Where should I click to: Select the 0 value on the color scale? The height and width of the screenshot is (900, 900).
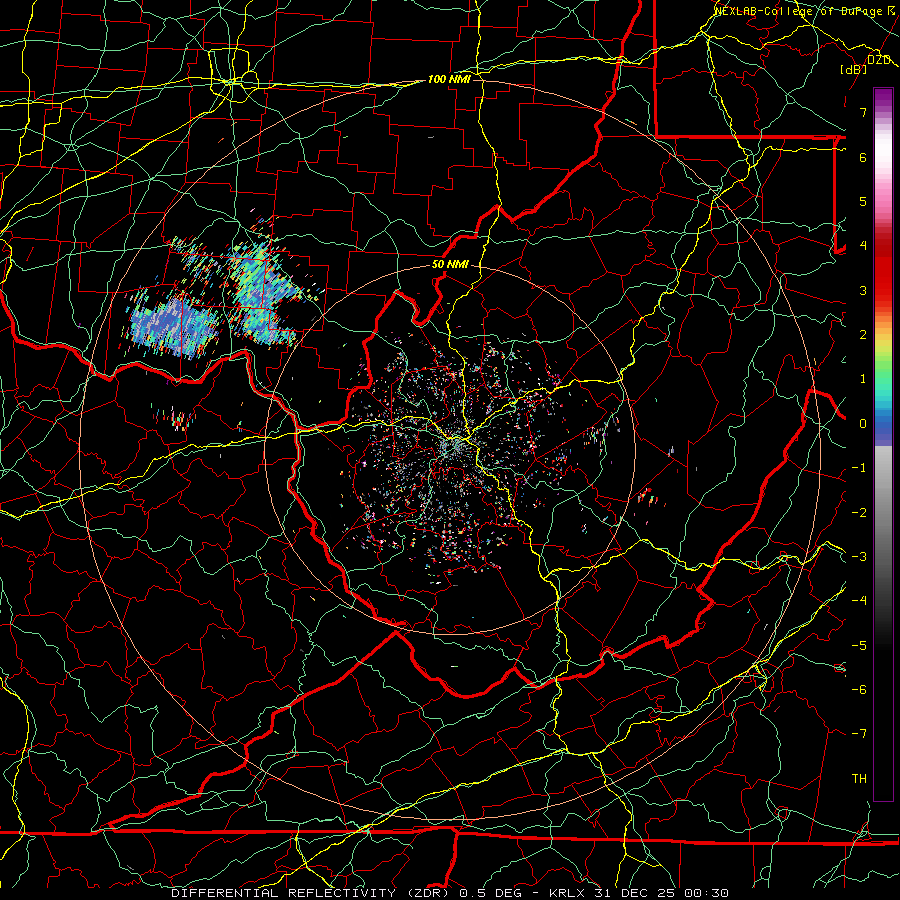[863, 424]
